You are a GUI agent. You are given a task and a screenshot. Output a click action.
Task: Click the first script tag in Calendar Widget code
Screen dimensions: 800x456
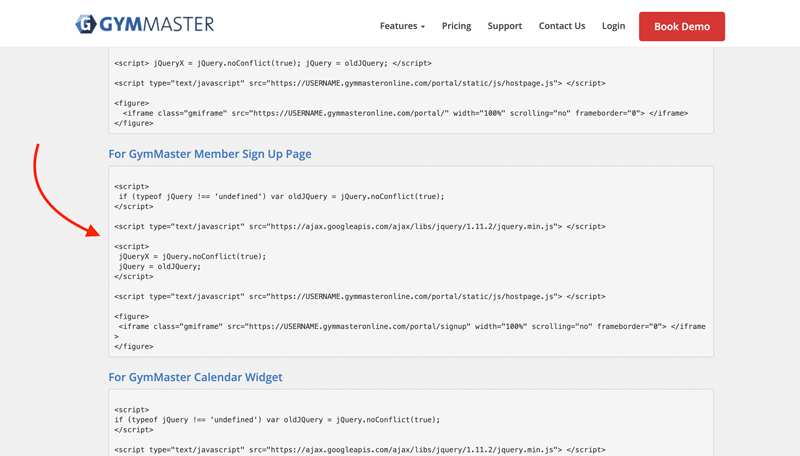(132, 410)
